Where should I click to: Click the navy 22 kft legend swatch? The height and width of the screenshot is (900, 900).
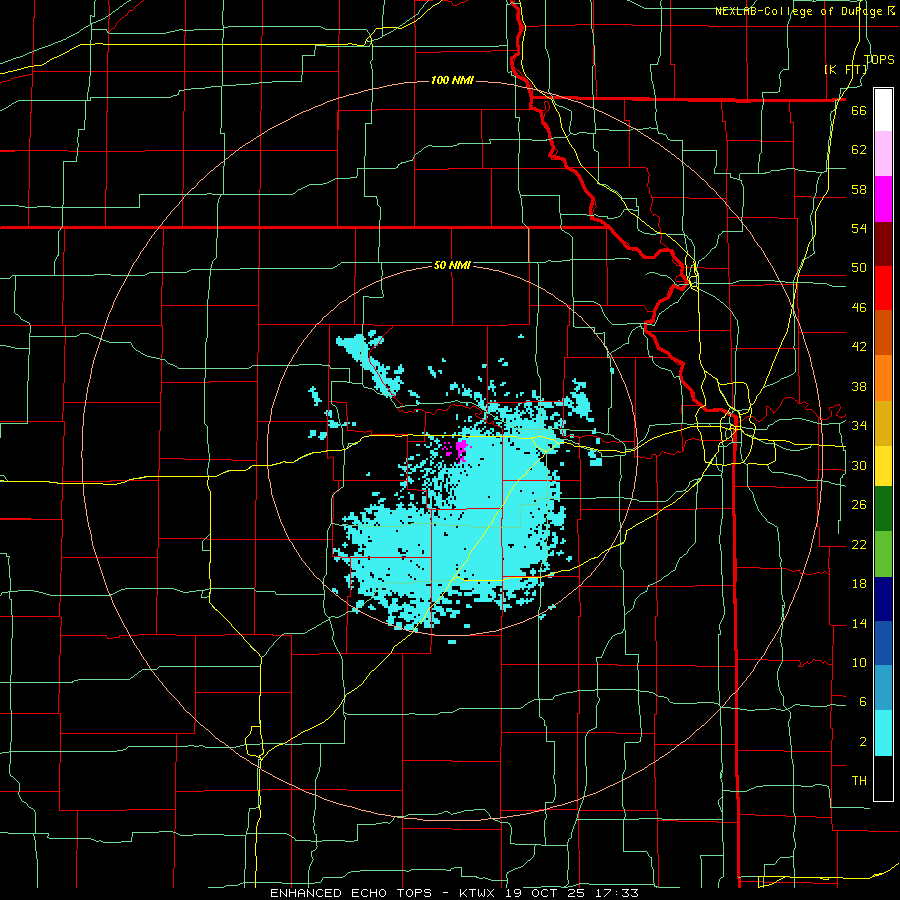pyautogui.click(x=883, y=599)
